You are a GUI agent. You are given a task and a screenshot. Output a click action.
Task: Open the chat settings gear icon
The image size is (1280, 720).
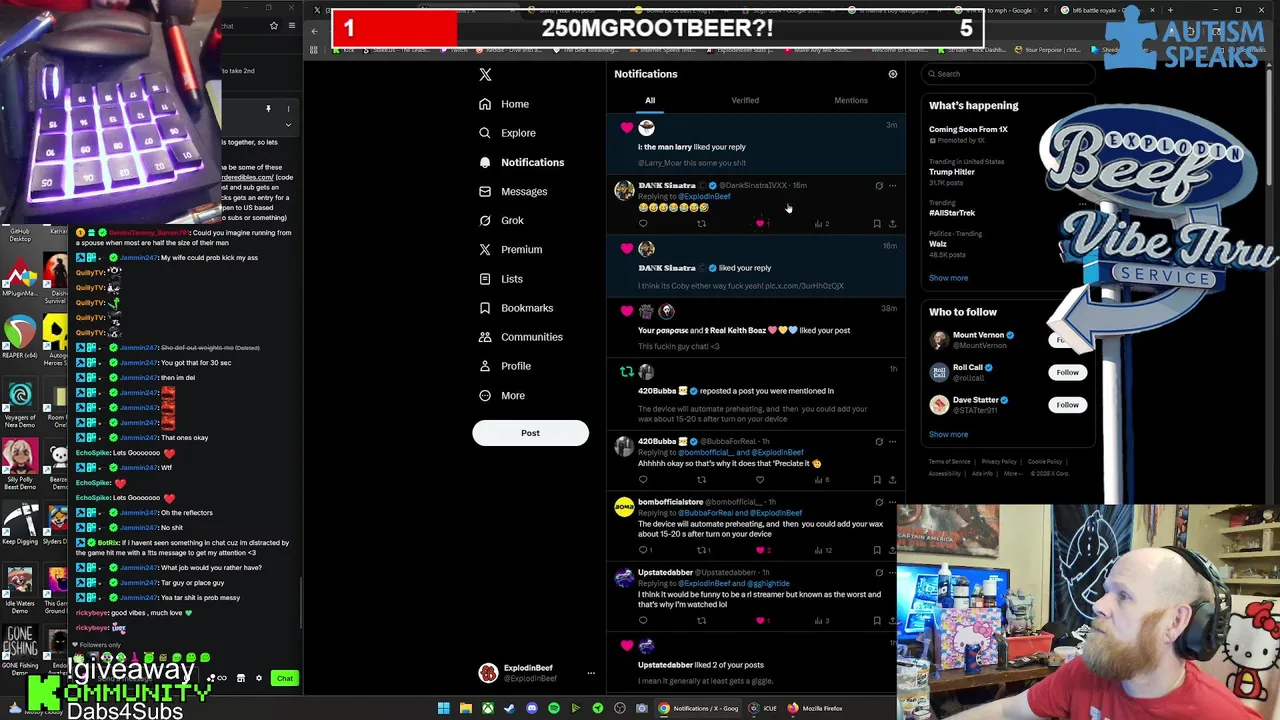pyautogui.click(x=258, y=679)
